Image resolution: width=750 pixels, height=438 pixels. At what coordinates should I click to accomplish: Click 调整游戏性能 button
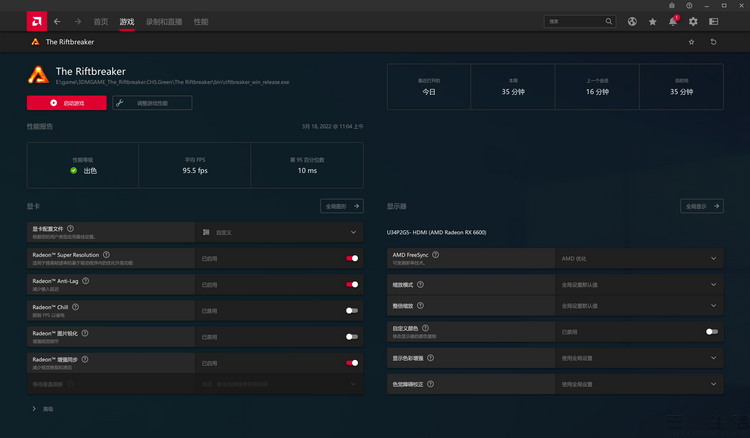152,103
